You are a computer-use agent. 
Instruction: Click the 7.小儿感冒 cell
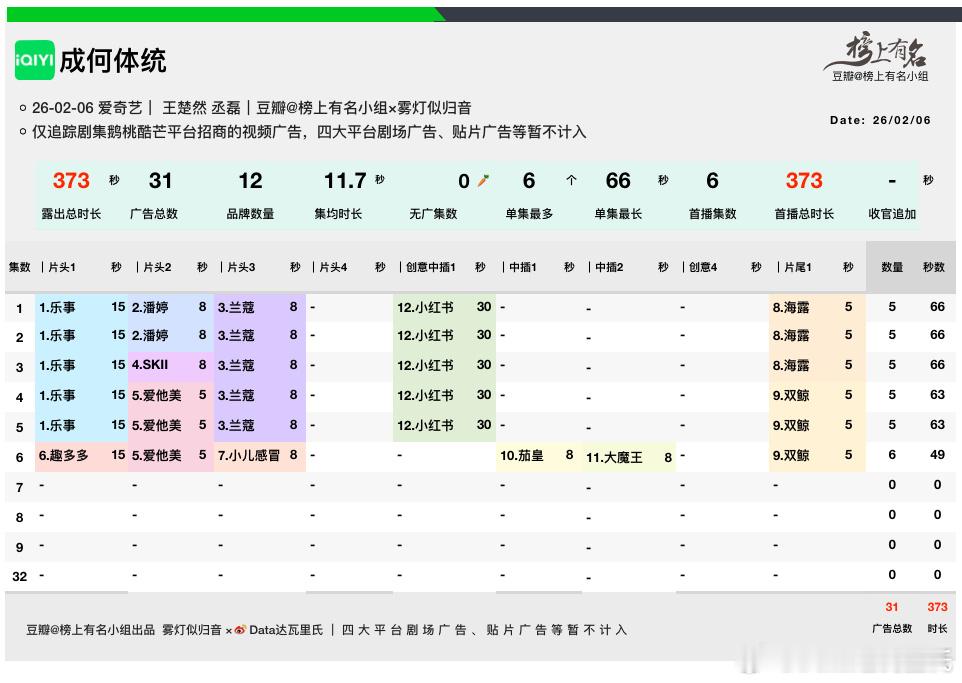tap(248, 455)
